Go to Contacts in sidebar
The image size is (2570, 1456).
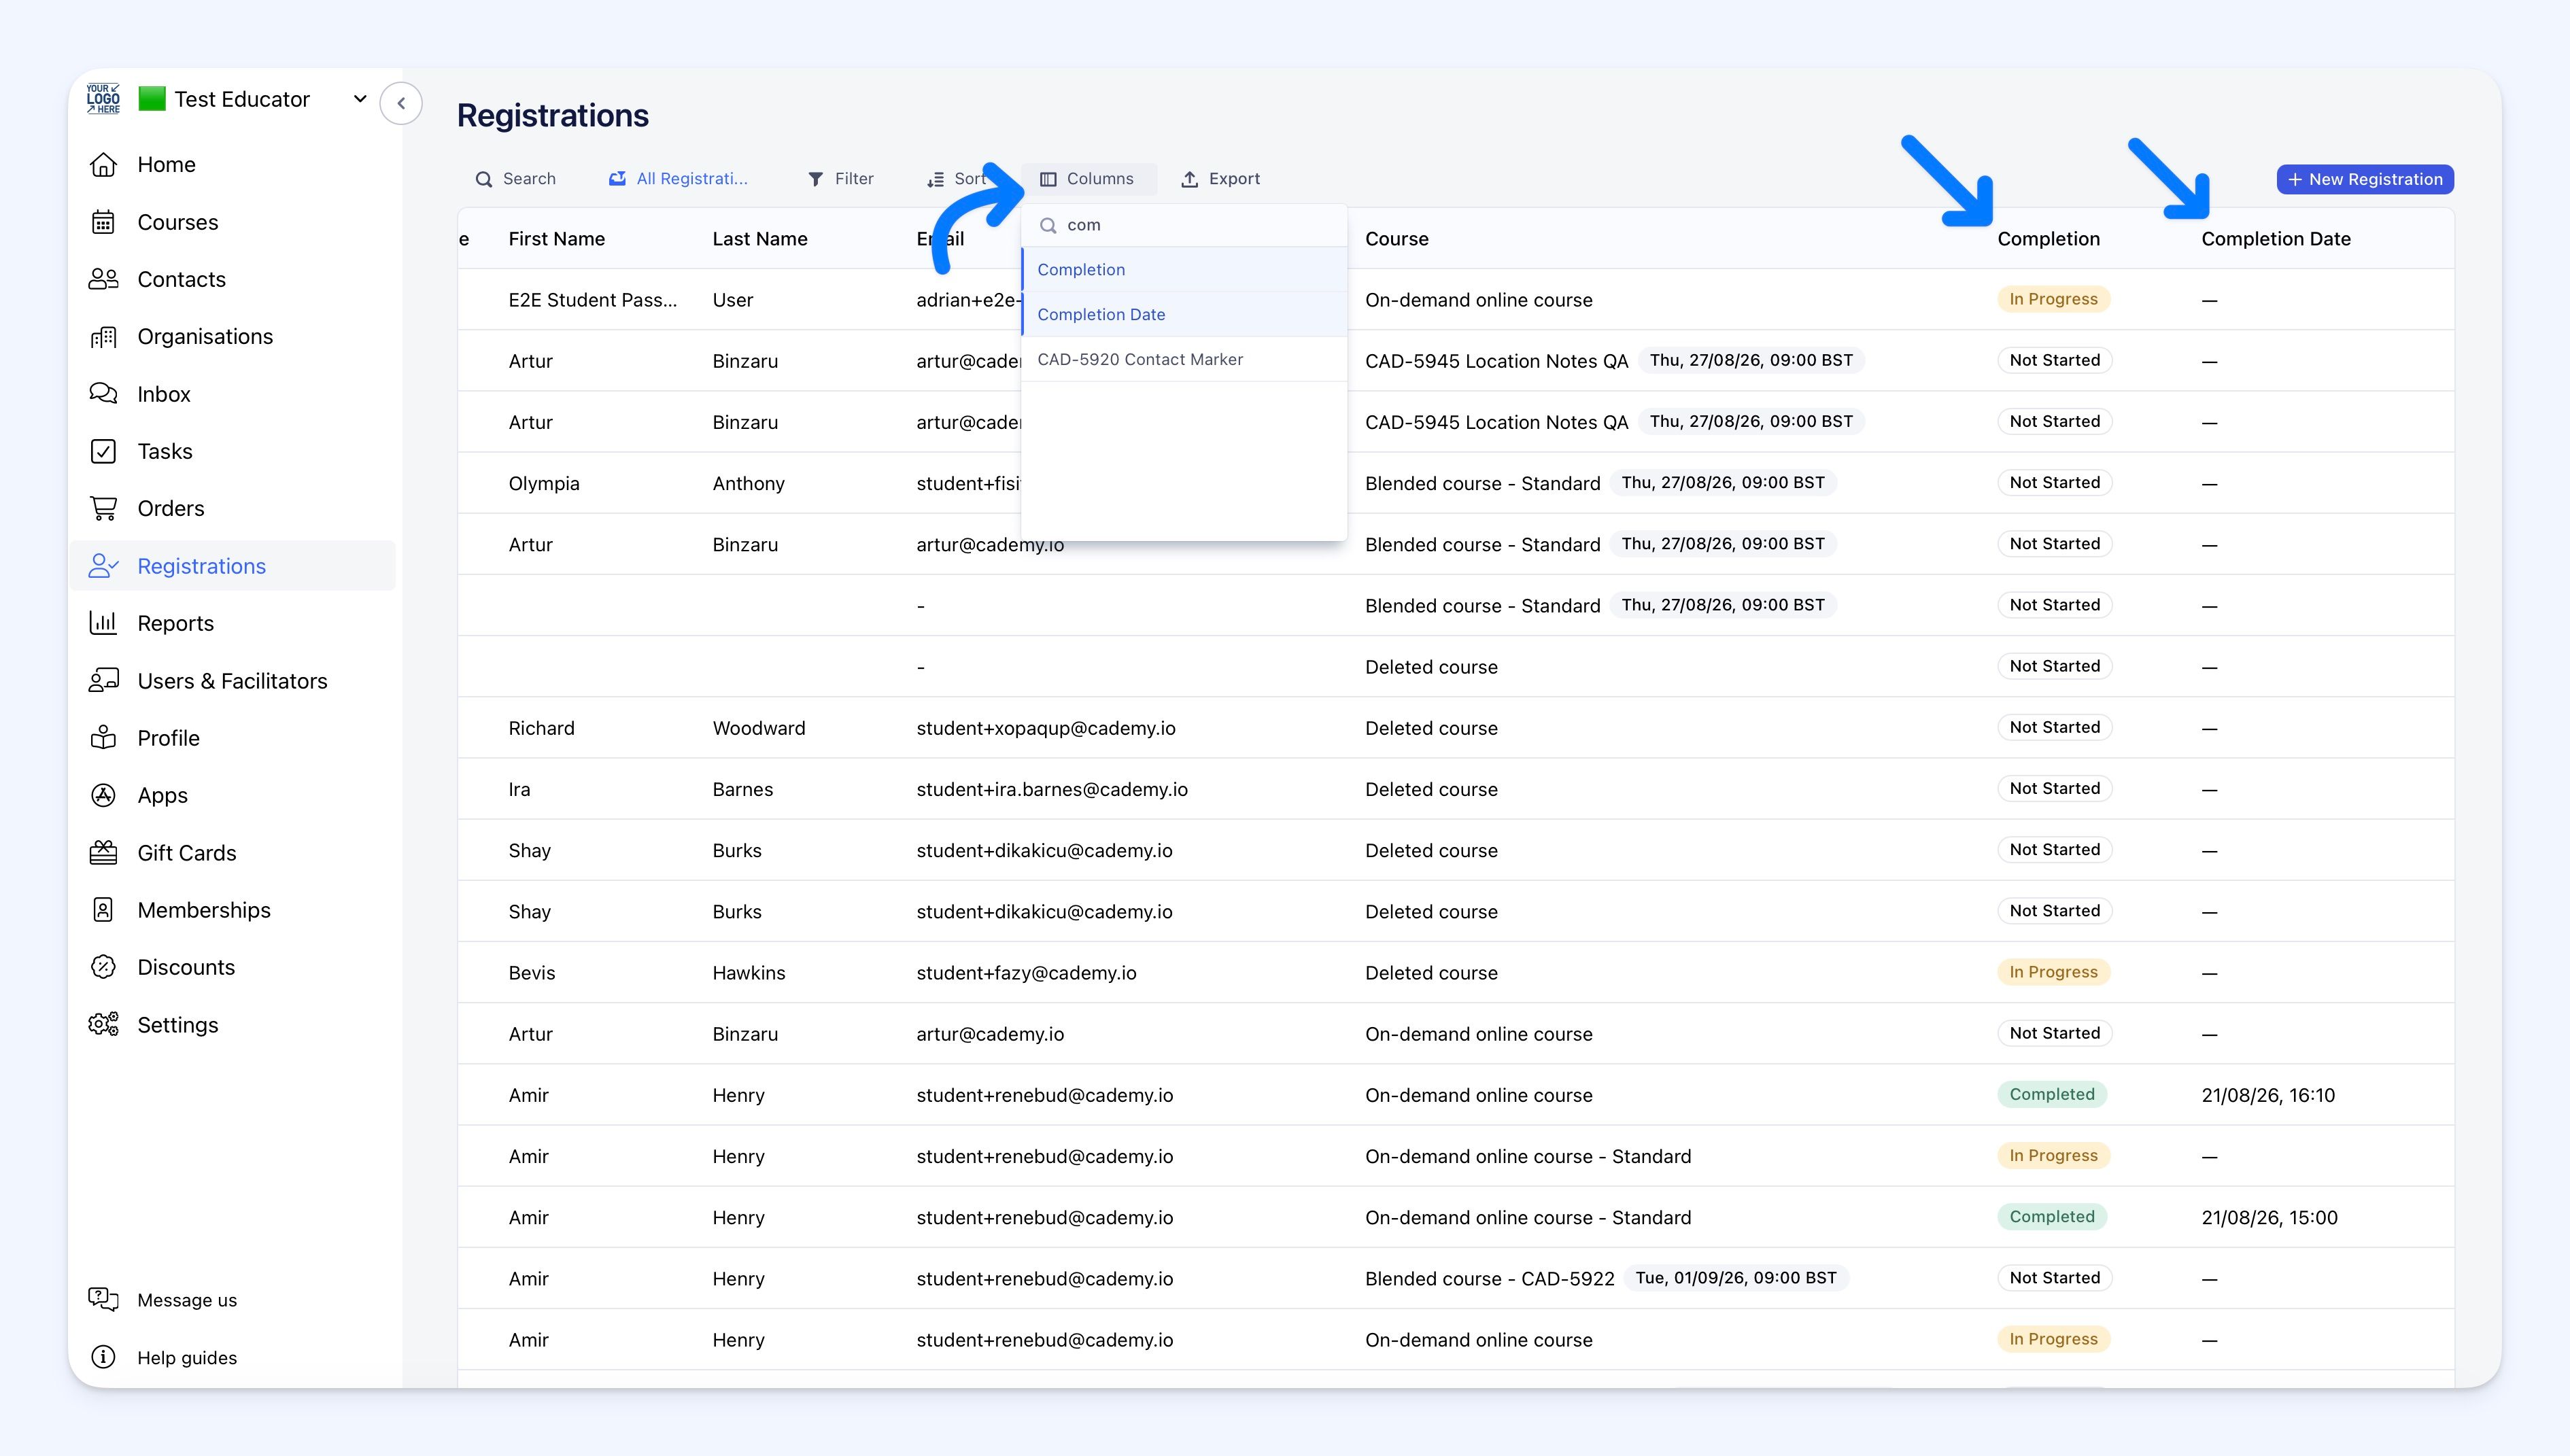pyautogui.click(x=181, y=279)
